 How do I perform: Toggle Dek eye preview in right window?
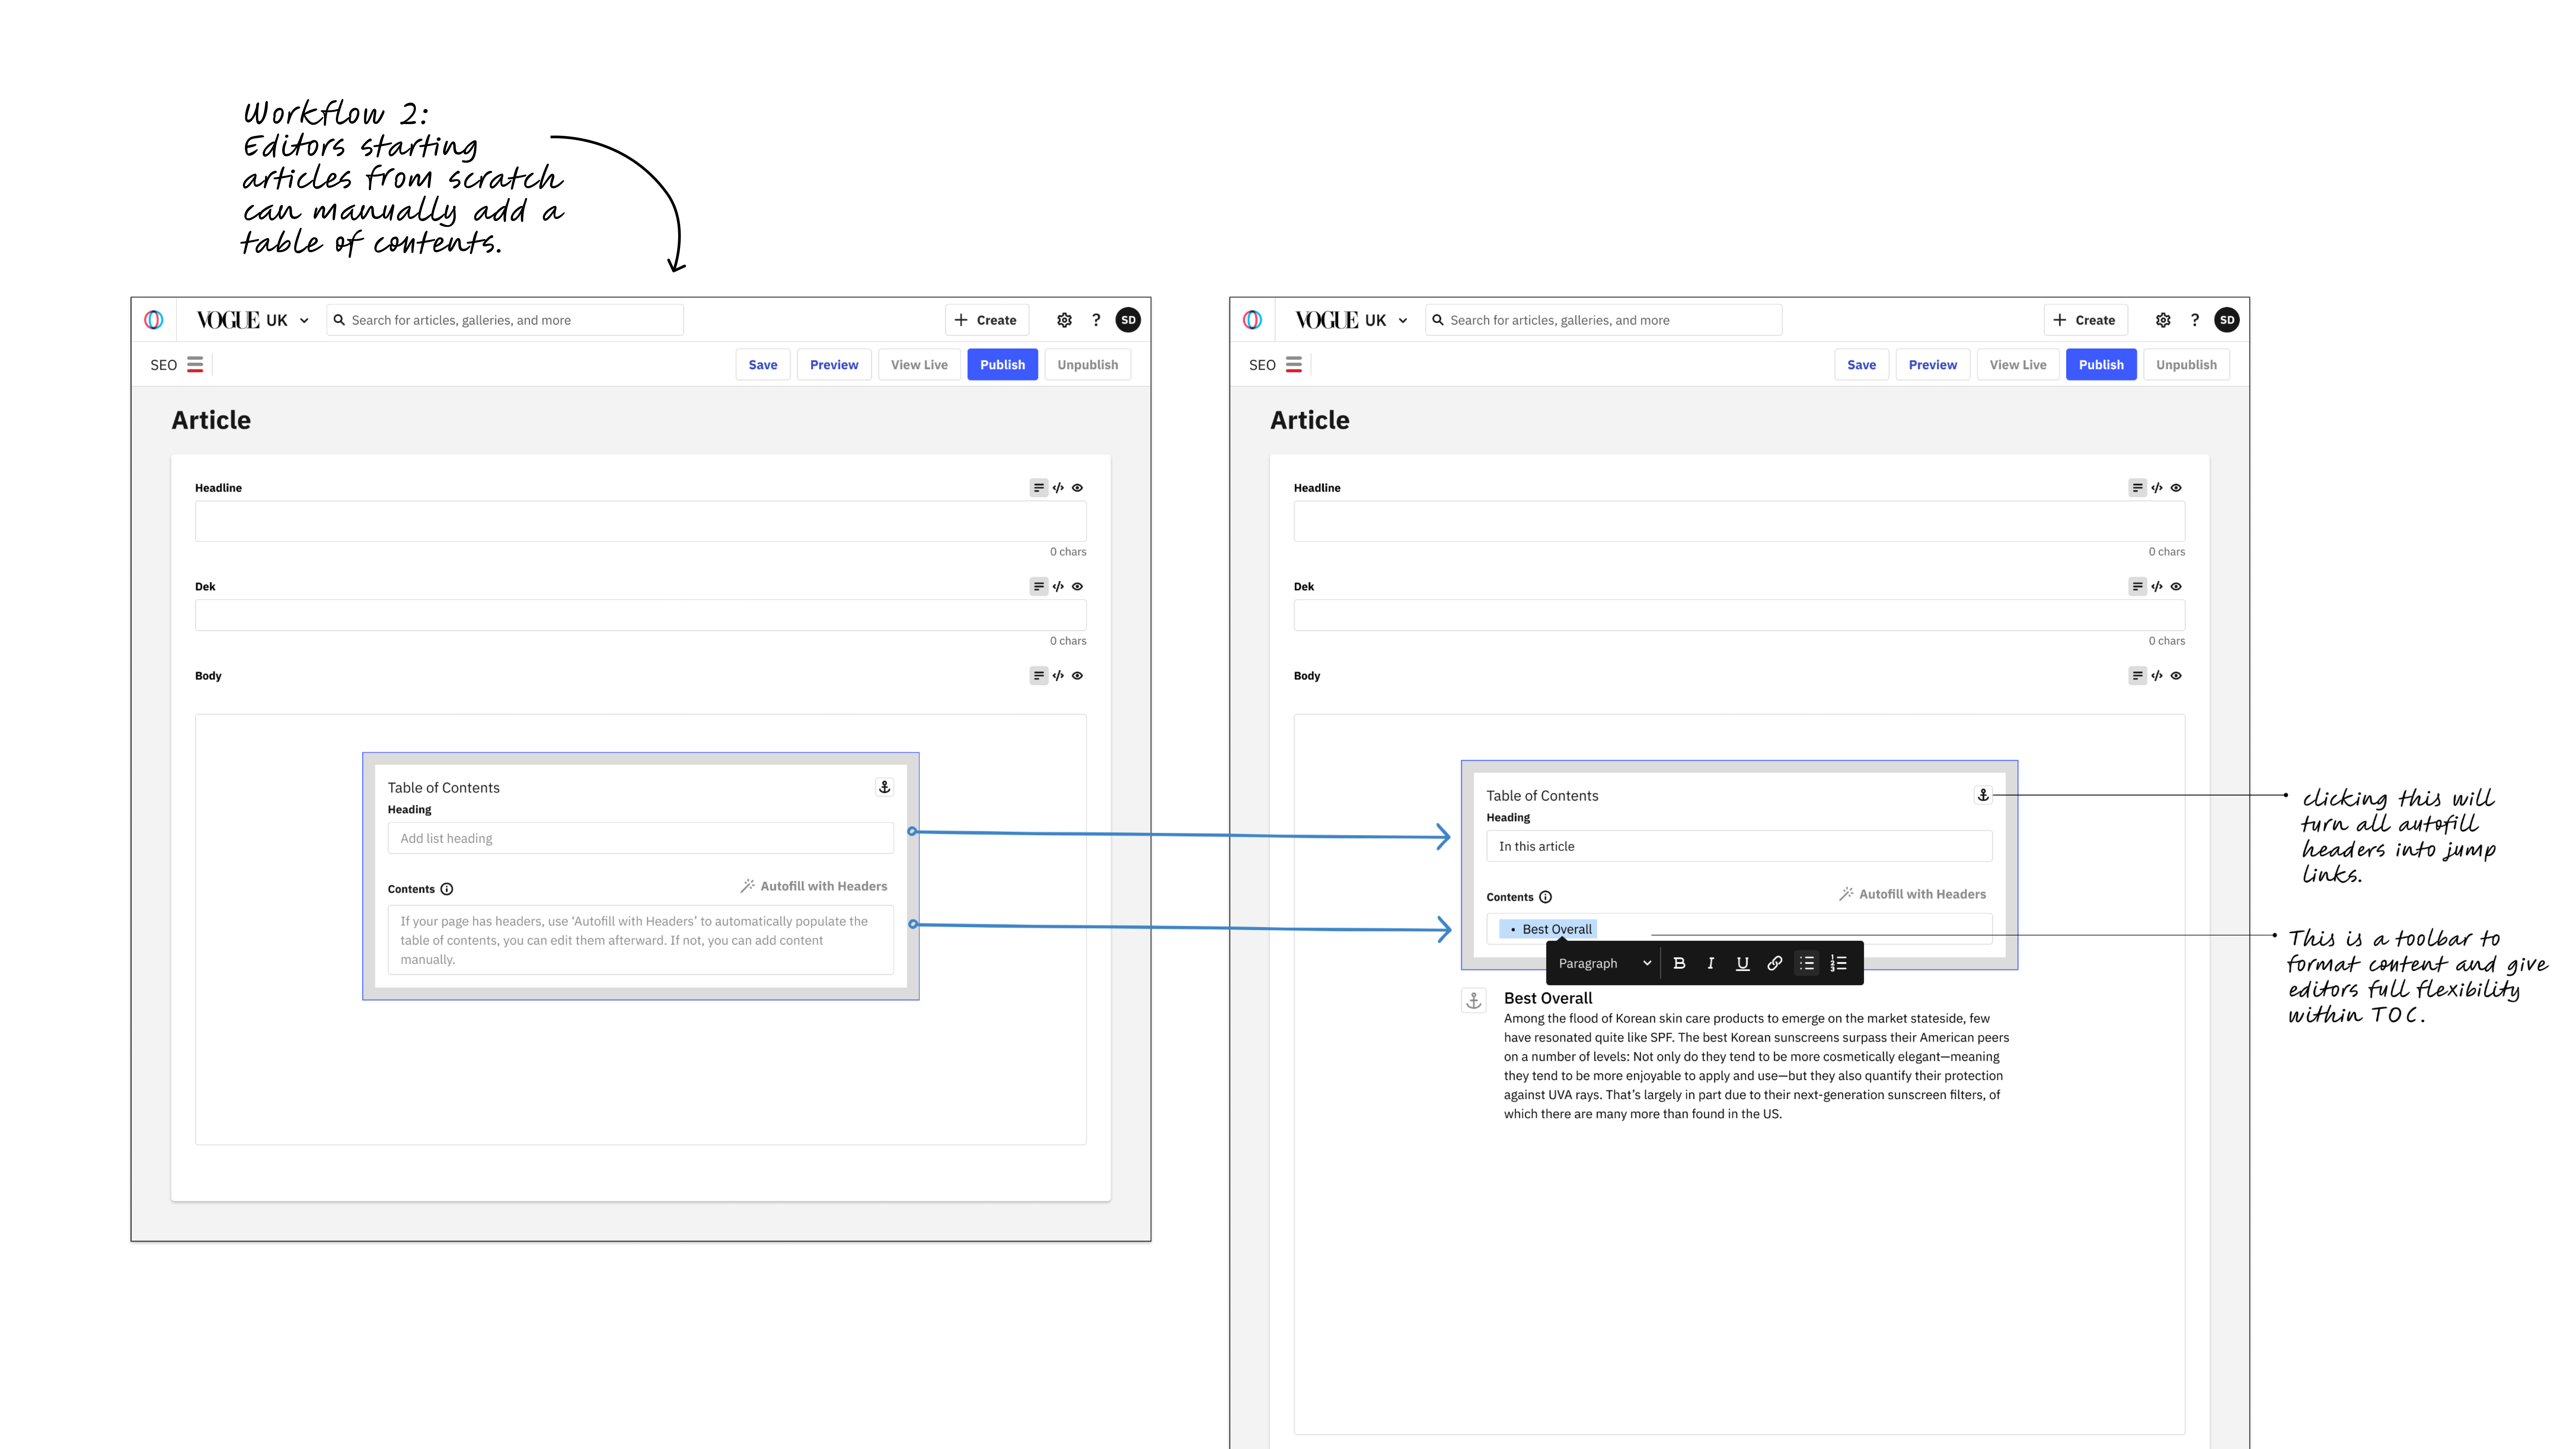tap(2176, 587)
